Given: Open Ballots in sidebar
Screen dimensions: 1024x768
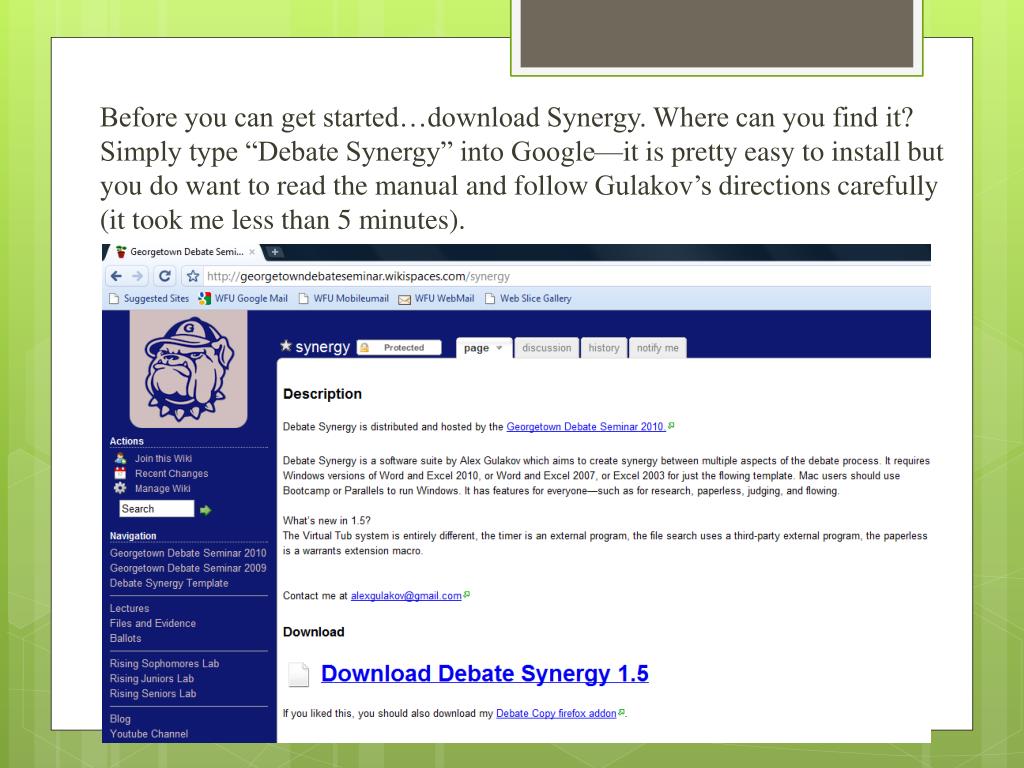Looking at the screenshot, I should coord(125,638).
